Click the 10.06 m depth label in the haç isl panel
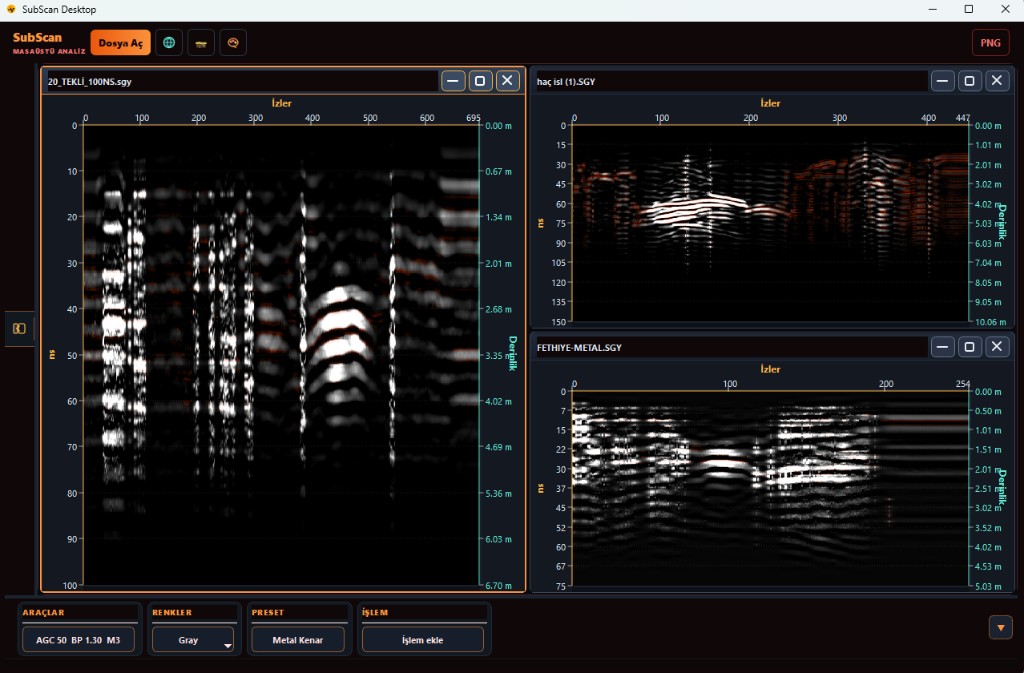Screen dimensions: 1024x673 point(990,322)
